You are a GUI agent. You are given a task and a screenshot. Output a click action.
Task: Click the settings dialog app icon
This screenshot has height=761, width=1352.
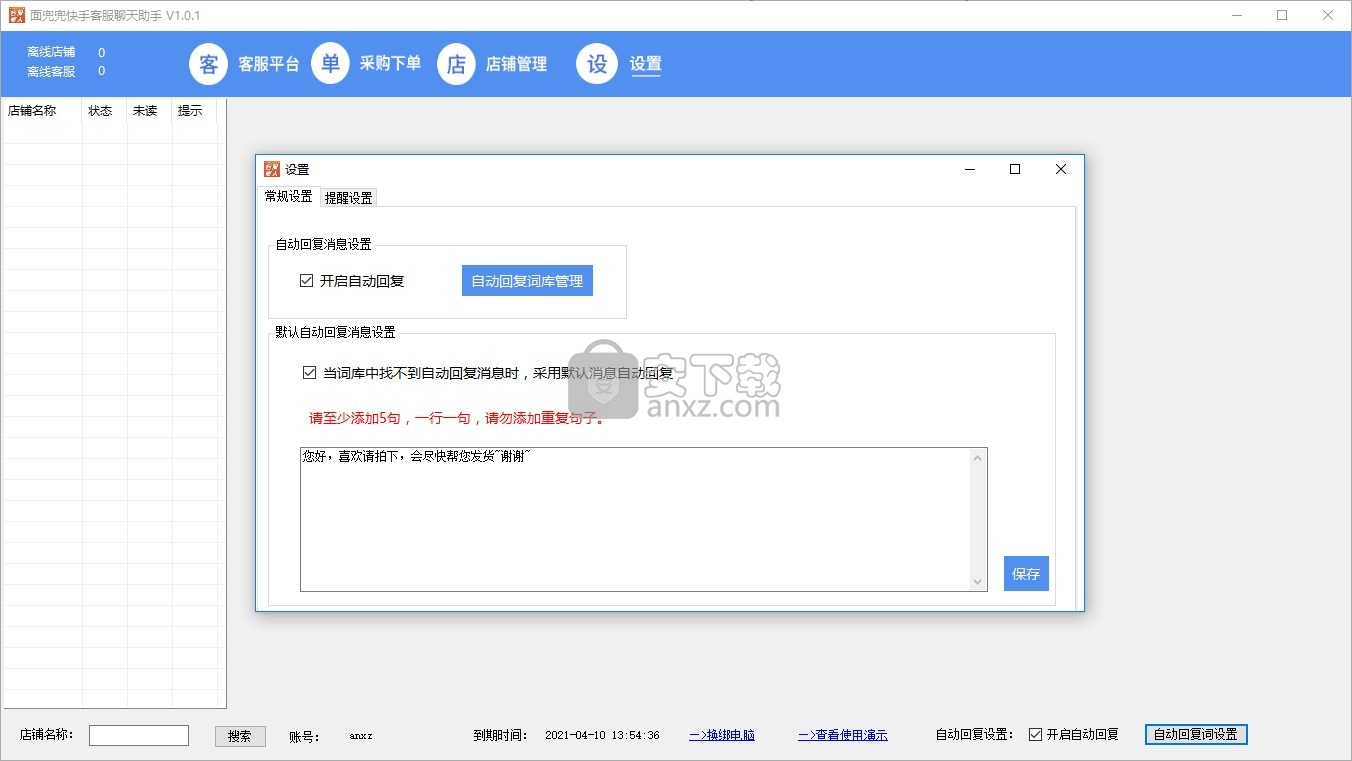(272, 169)
